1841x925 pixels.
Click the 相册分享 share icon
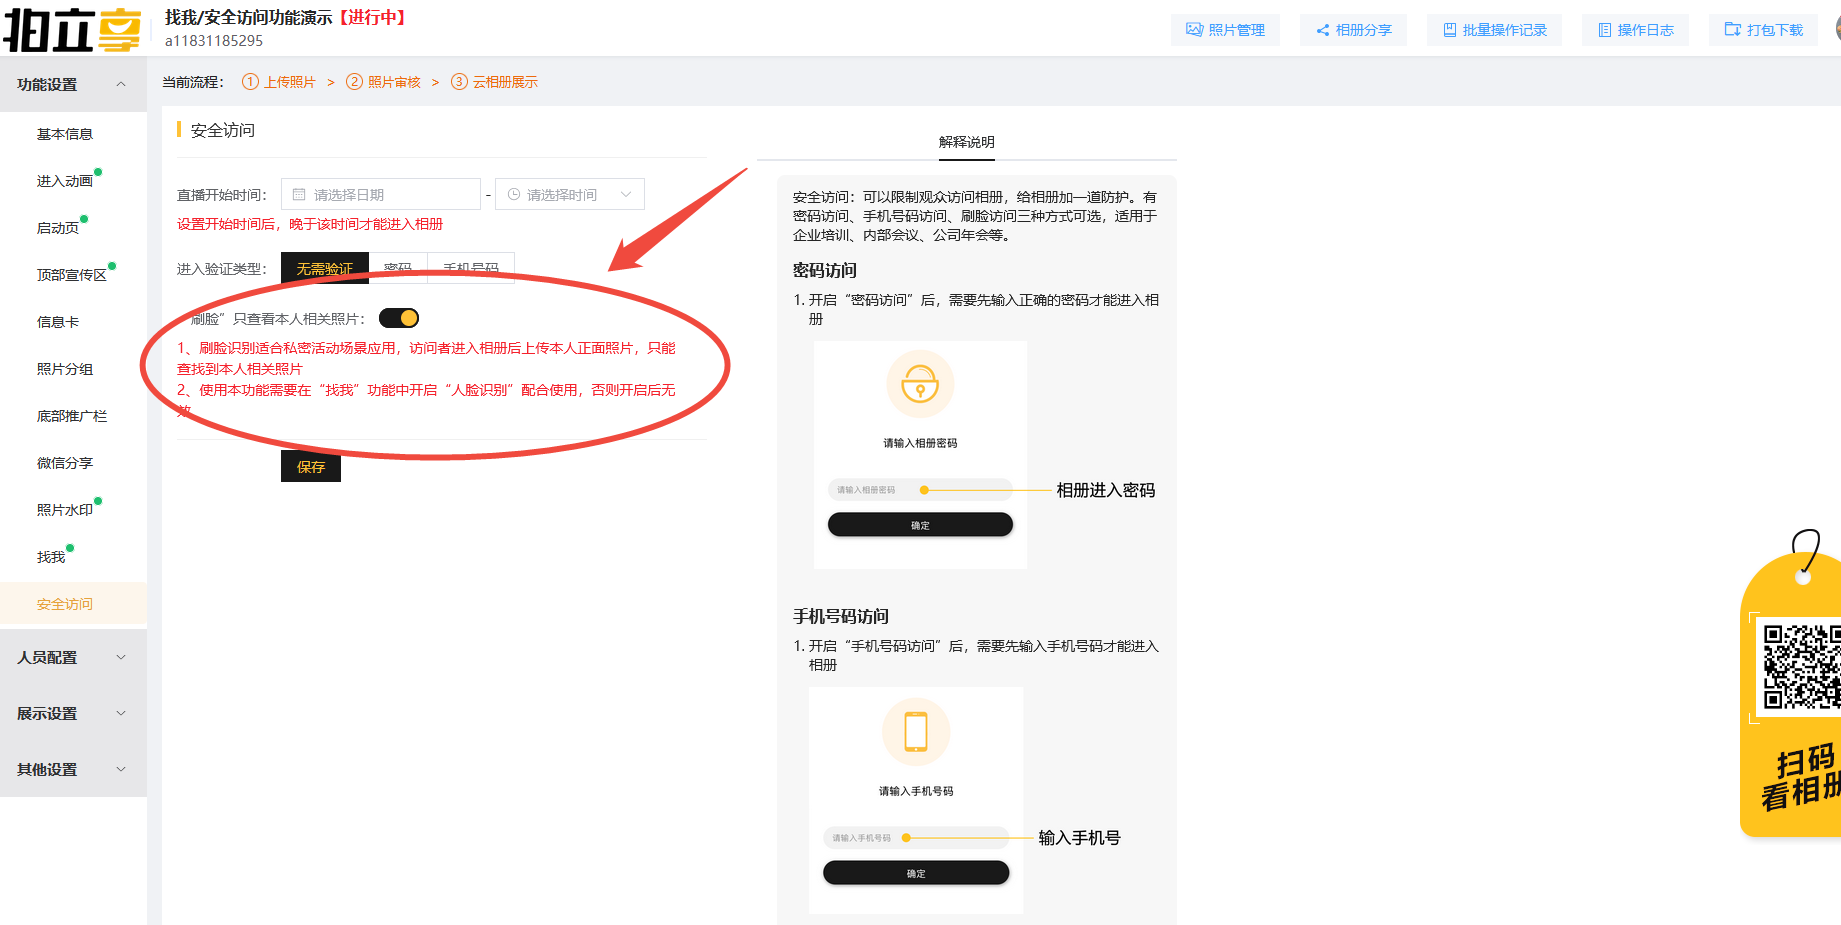[1324, 30]
